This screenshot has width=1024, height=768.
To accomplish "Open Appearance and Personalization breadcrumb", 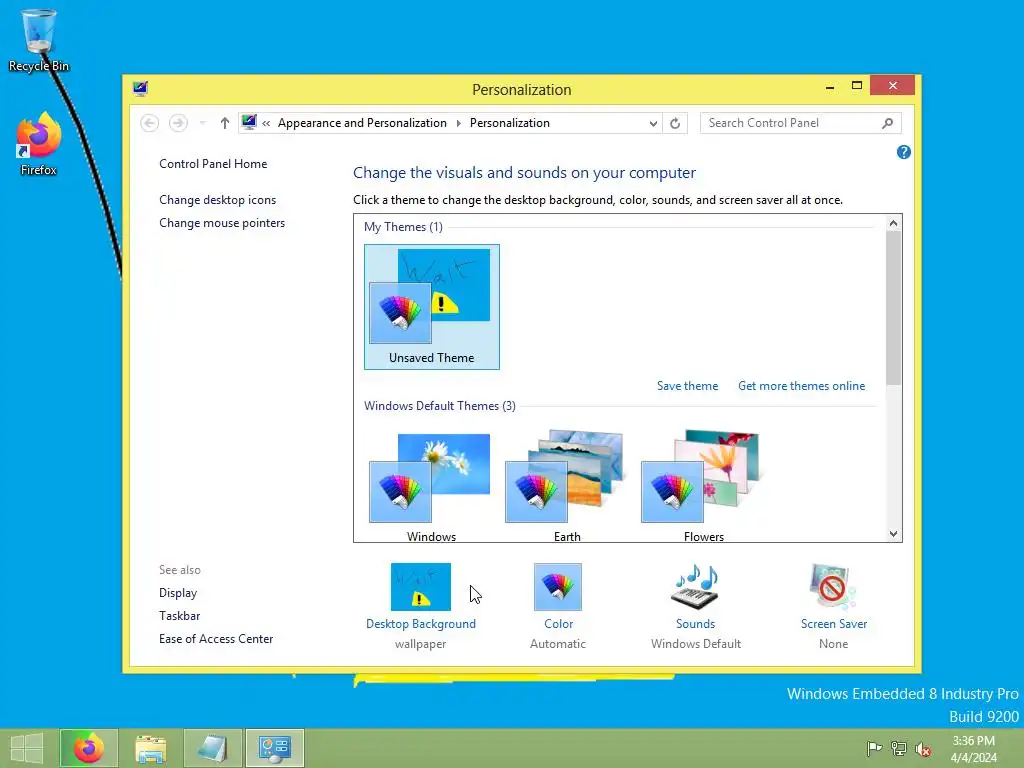I will tap(362, 123).
